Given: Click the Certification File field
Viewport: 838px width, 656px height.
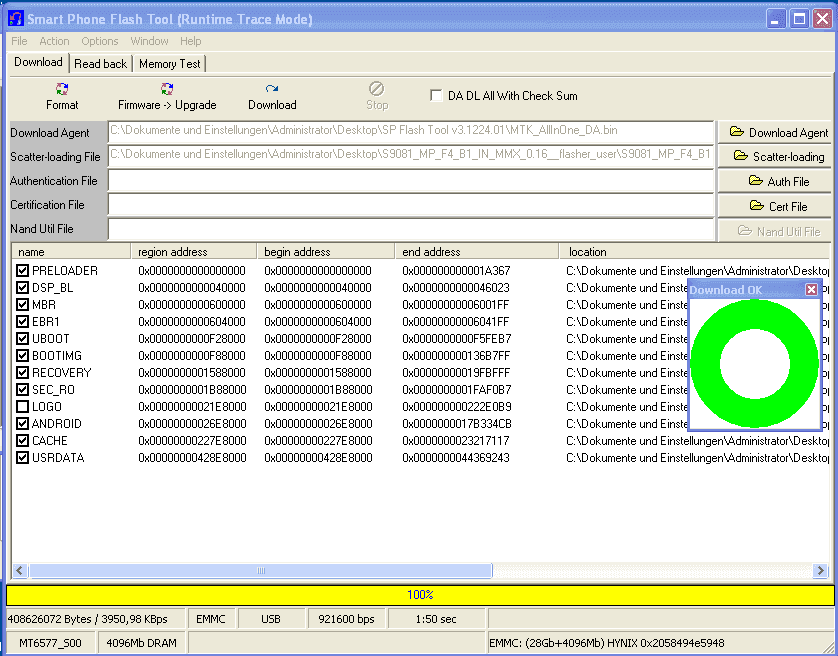Looking at the screenshot, I should [x=410, y=205].
